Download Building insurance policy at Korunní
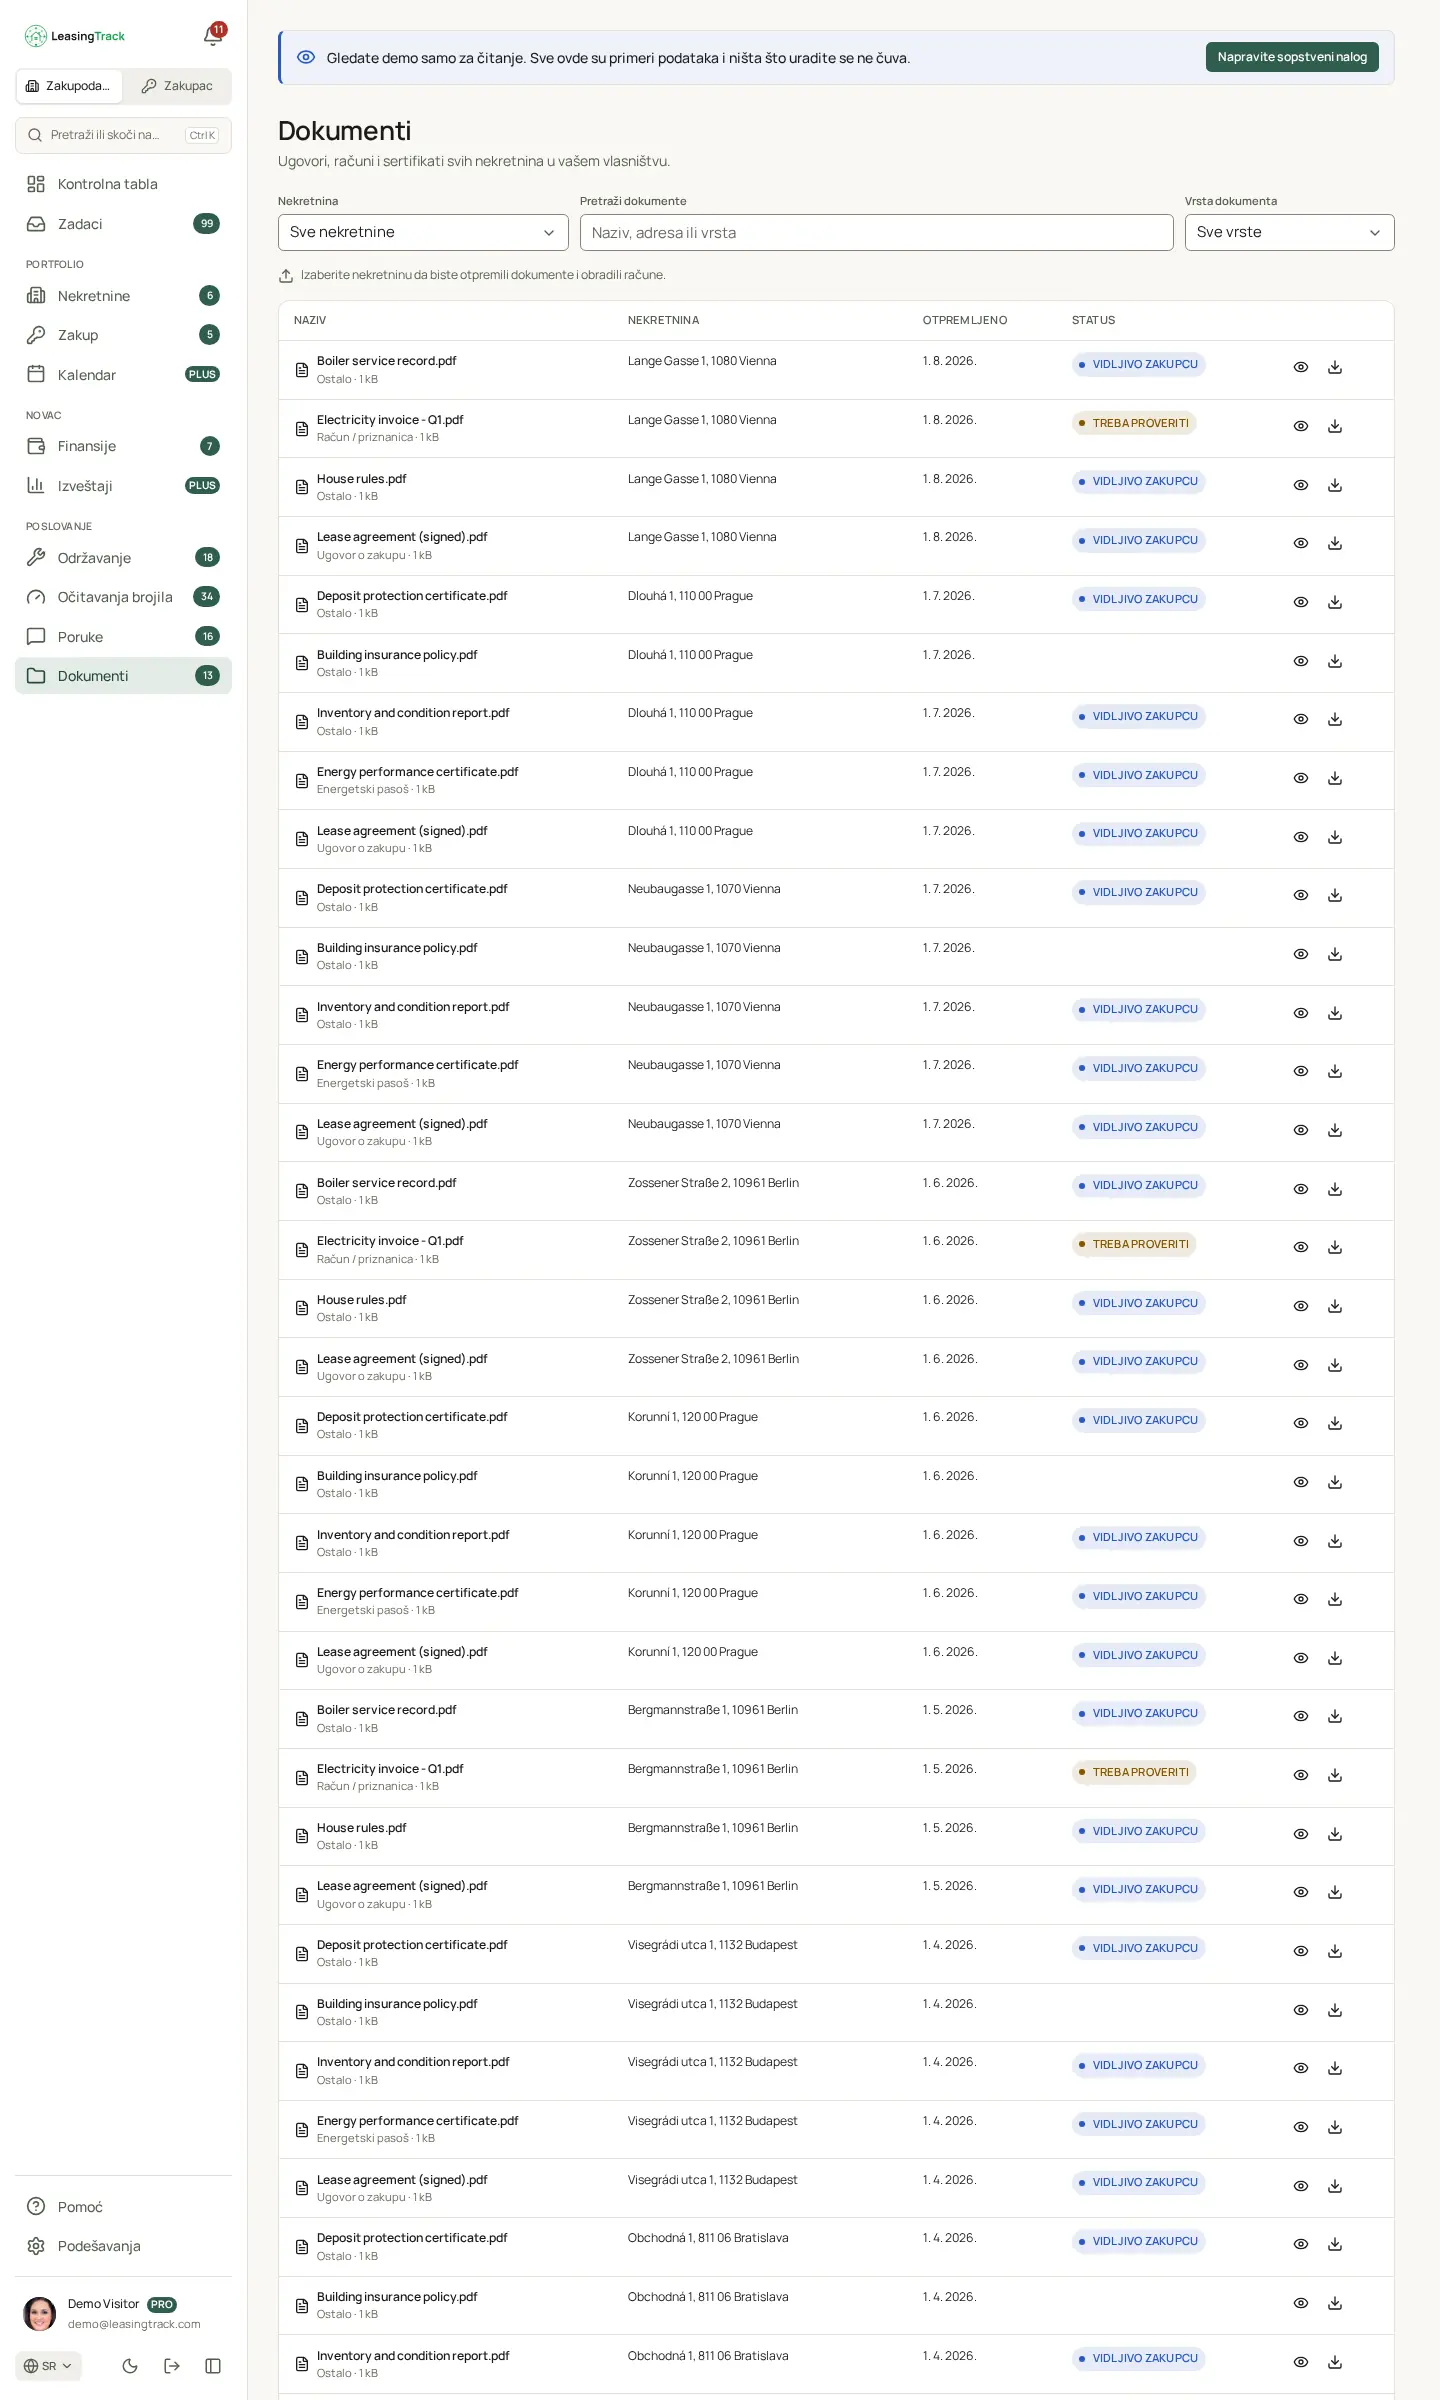1440x2400 pixels. [x=1334, y=1482]
